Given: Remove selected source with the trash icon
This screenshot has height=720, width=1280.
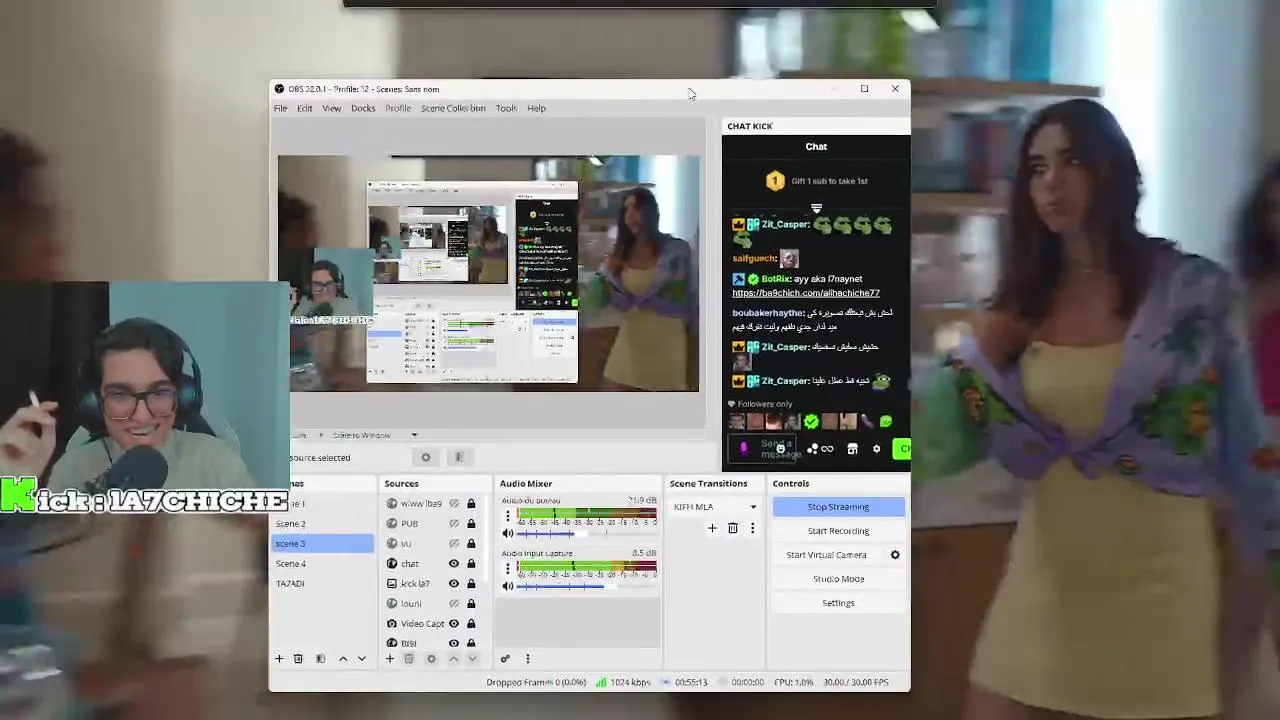Looking at the screenshot, I should coord(408,658).
